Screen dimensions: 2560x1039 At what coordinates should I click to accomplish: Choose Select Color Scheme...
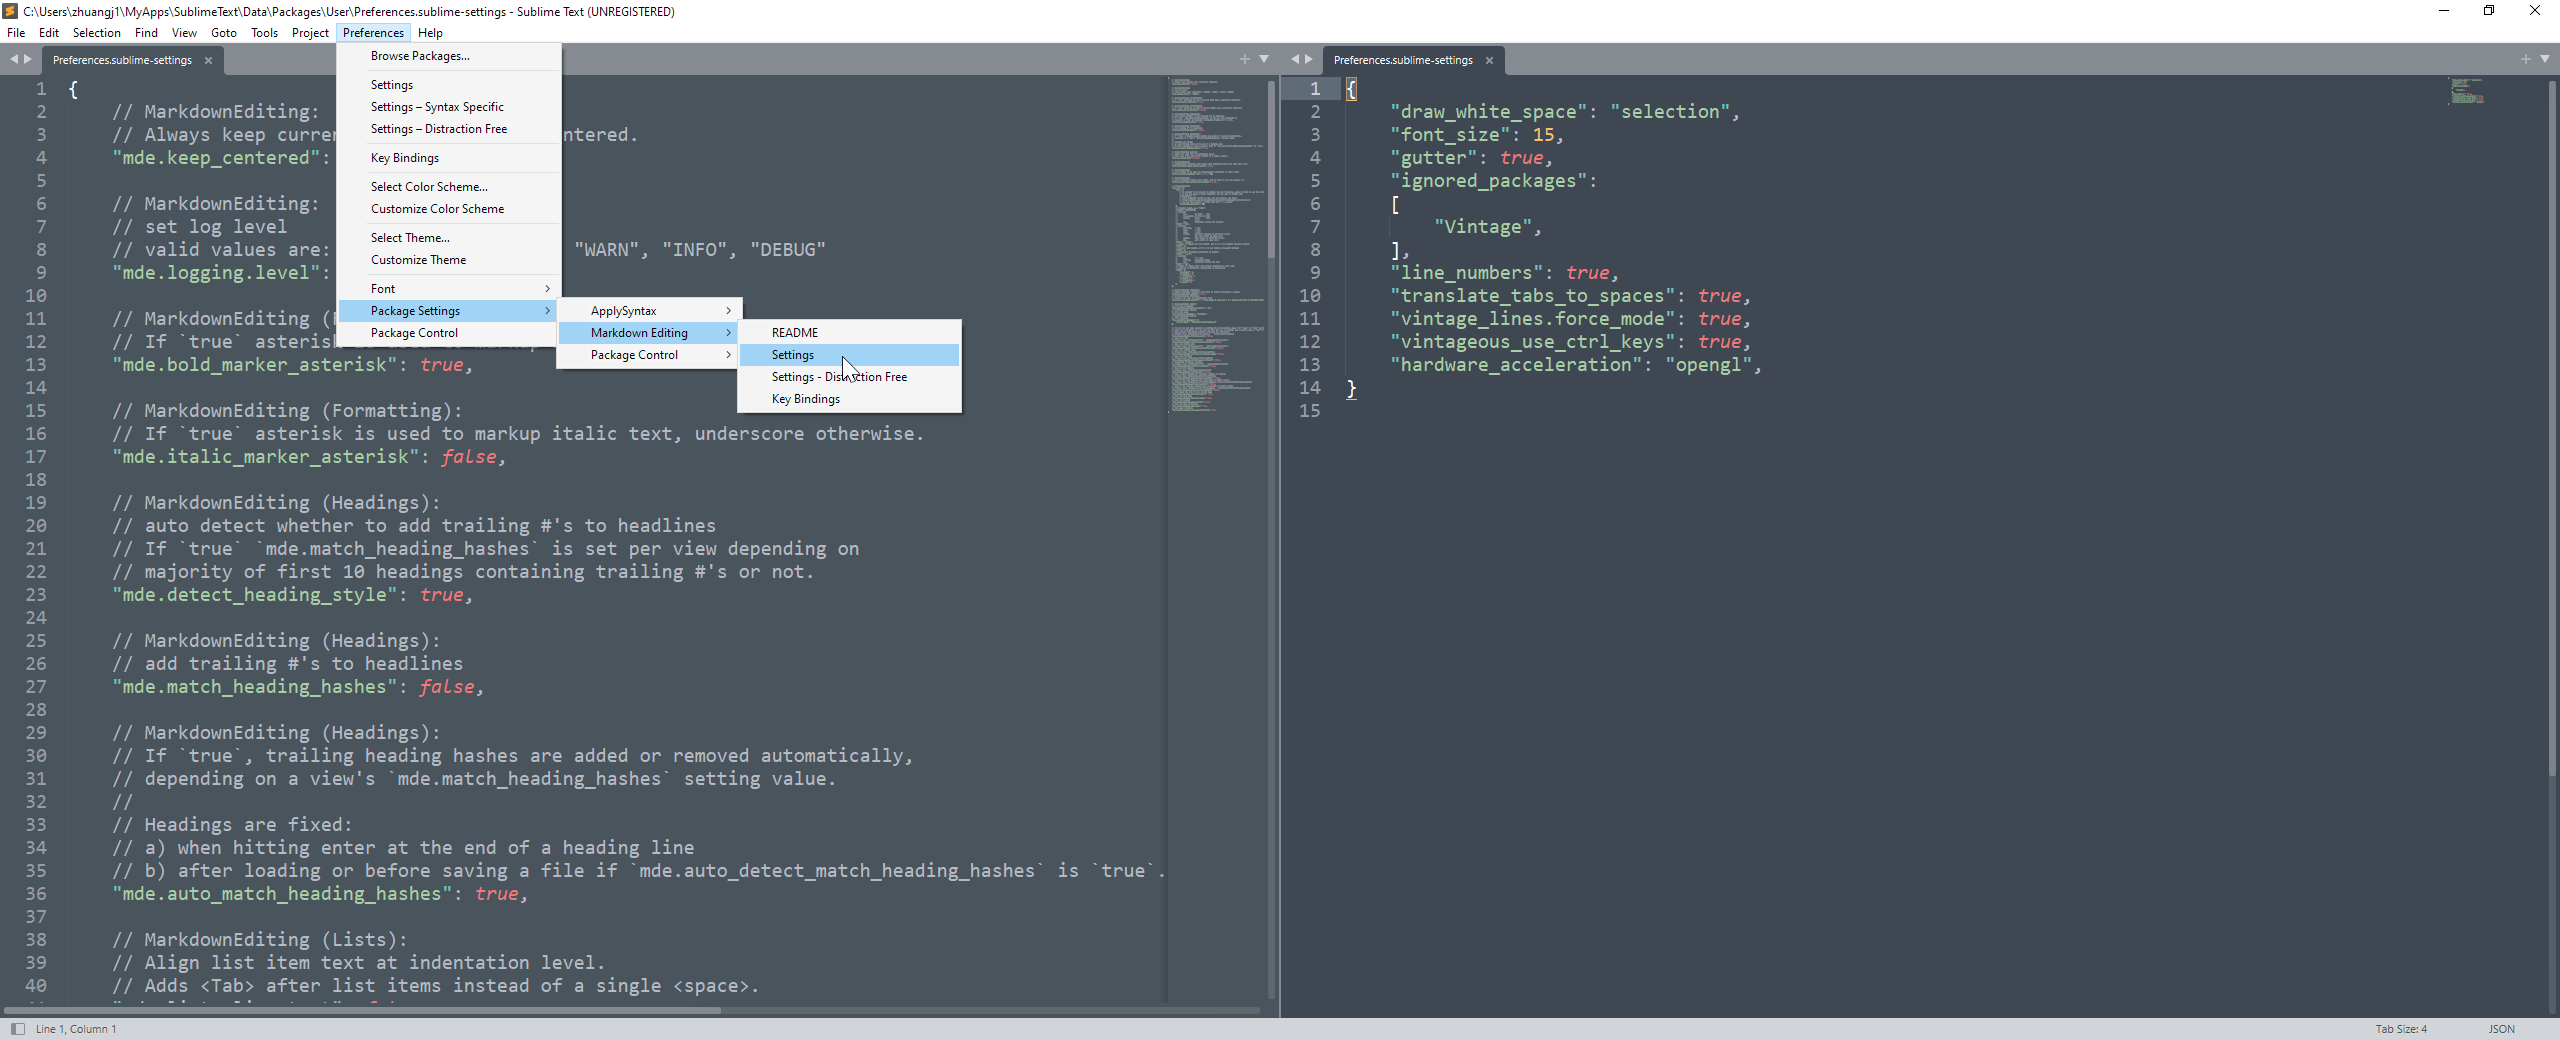point(448,187)
